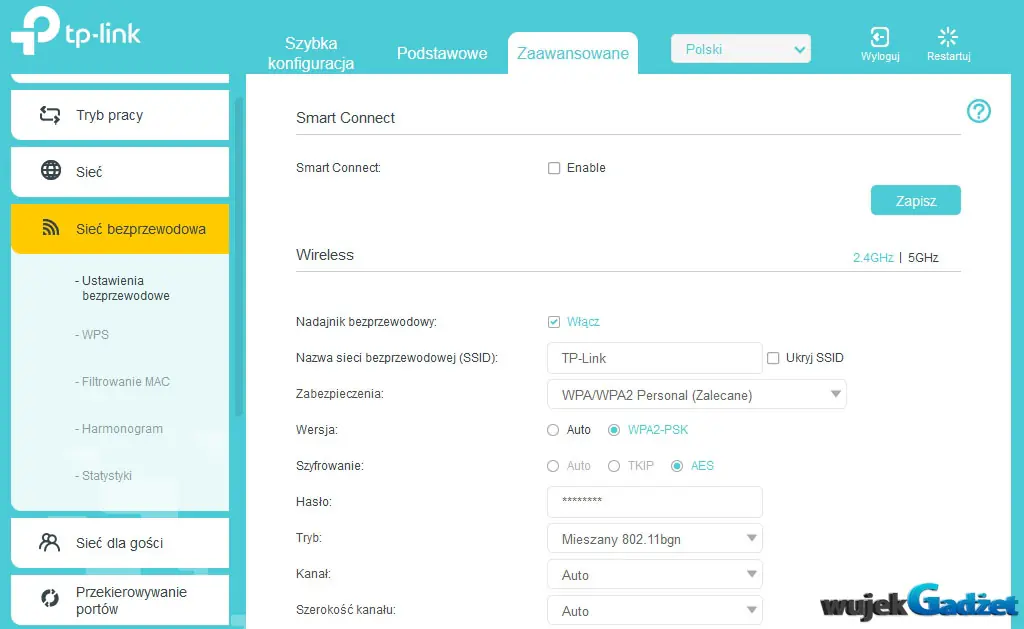Click the Tryb pracy arrows icon
The width and height of the screenshot is (1024, 629).
(50, 115)
